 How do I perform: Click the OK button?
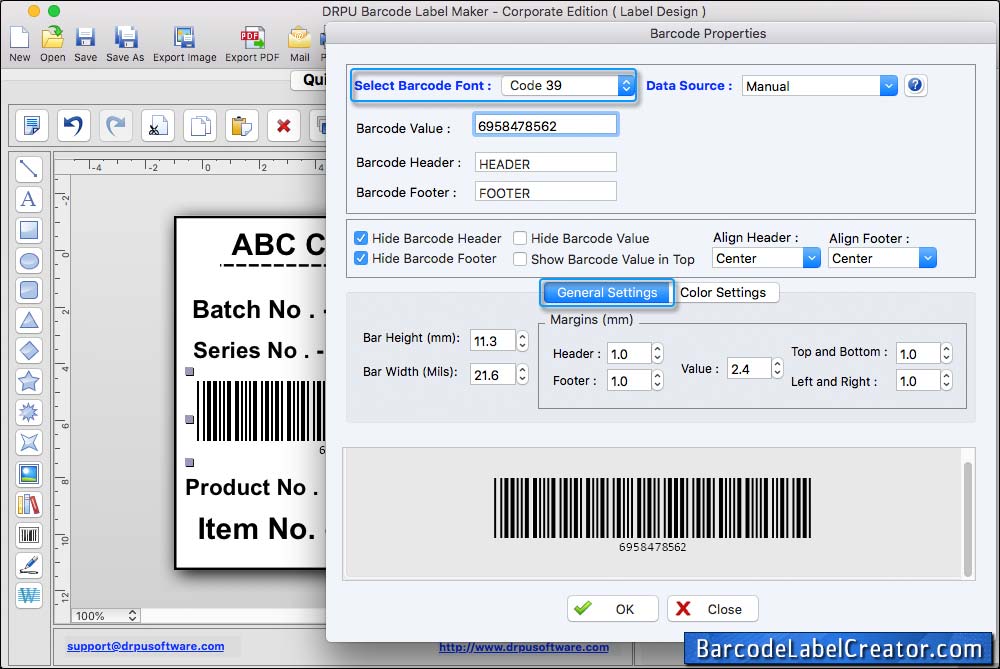pyautogui.click(x=612, y=609)
